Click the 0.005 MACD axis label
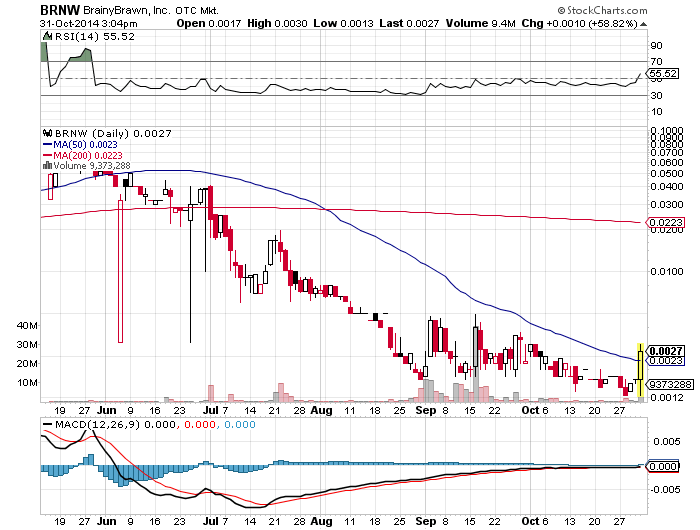 [x=667, y=442]
